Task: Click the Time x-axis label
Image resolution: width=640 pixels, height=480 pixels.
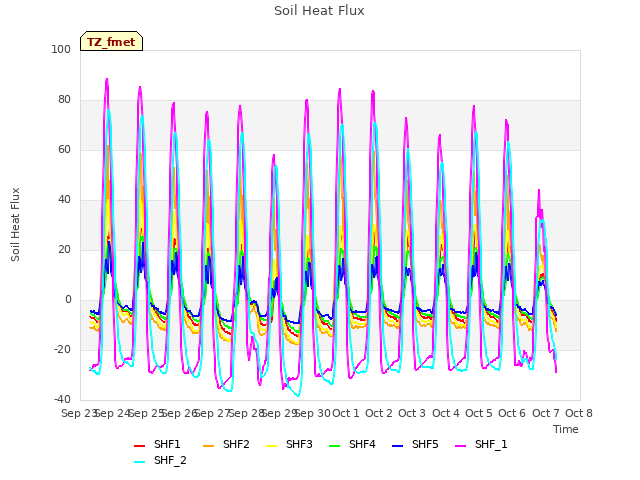Action: point(566,429)
